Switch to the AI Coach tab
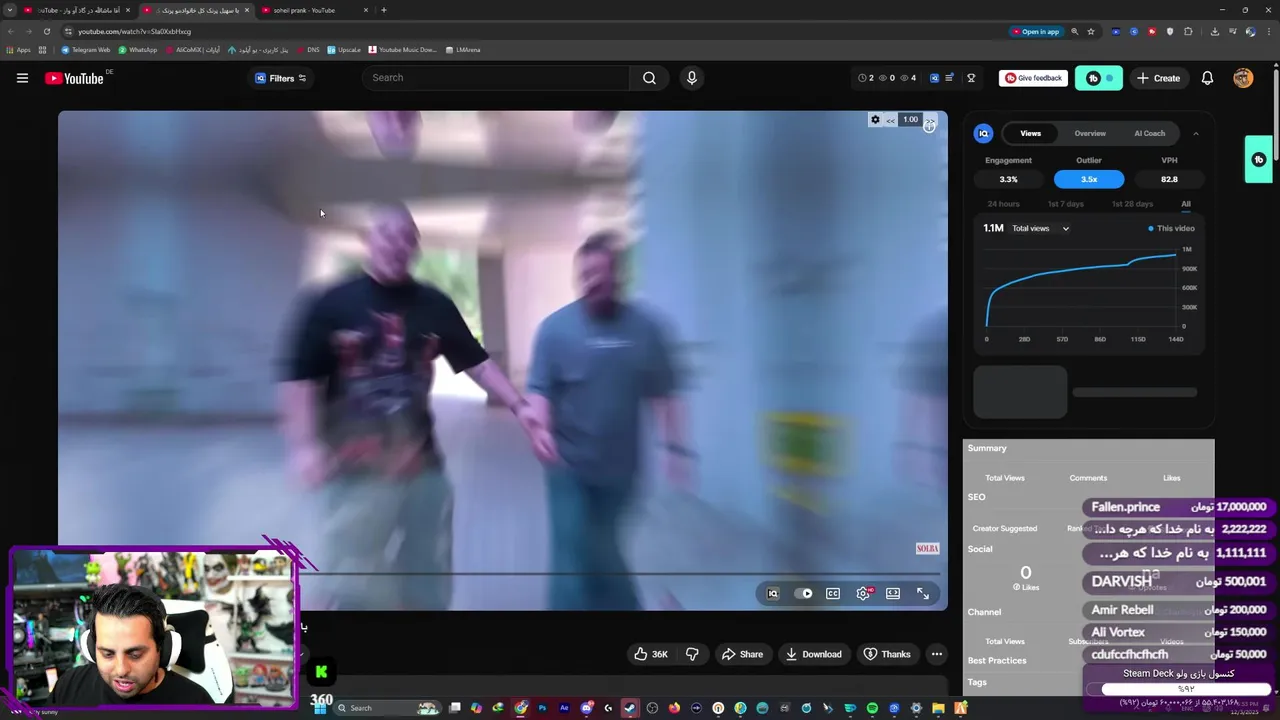The height and width of the screenshot is (720, 1280). pyautogui.click(x=1149, y=133)
